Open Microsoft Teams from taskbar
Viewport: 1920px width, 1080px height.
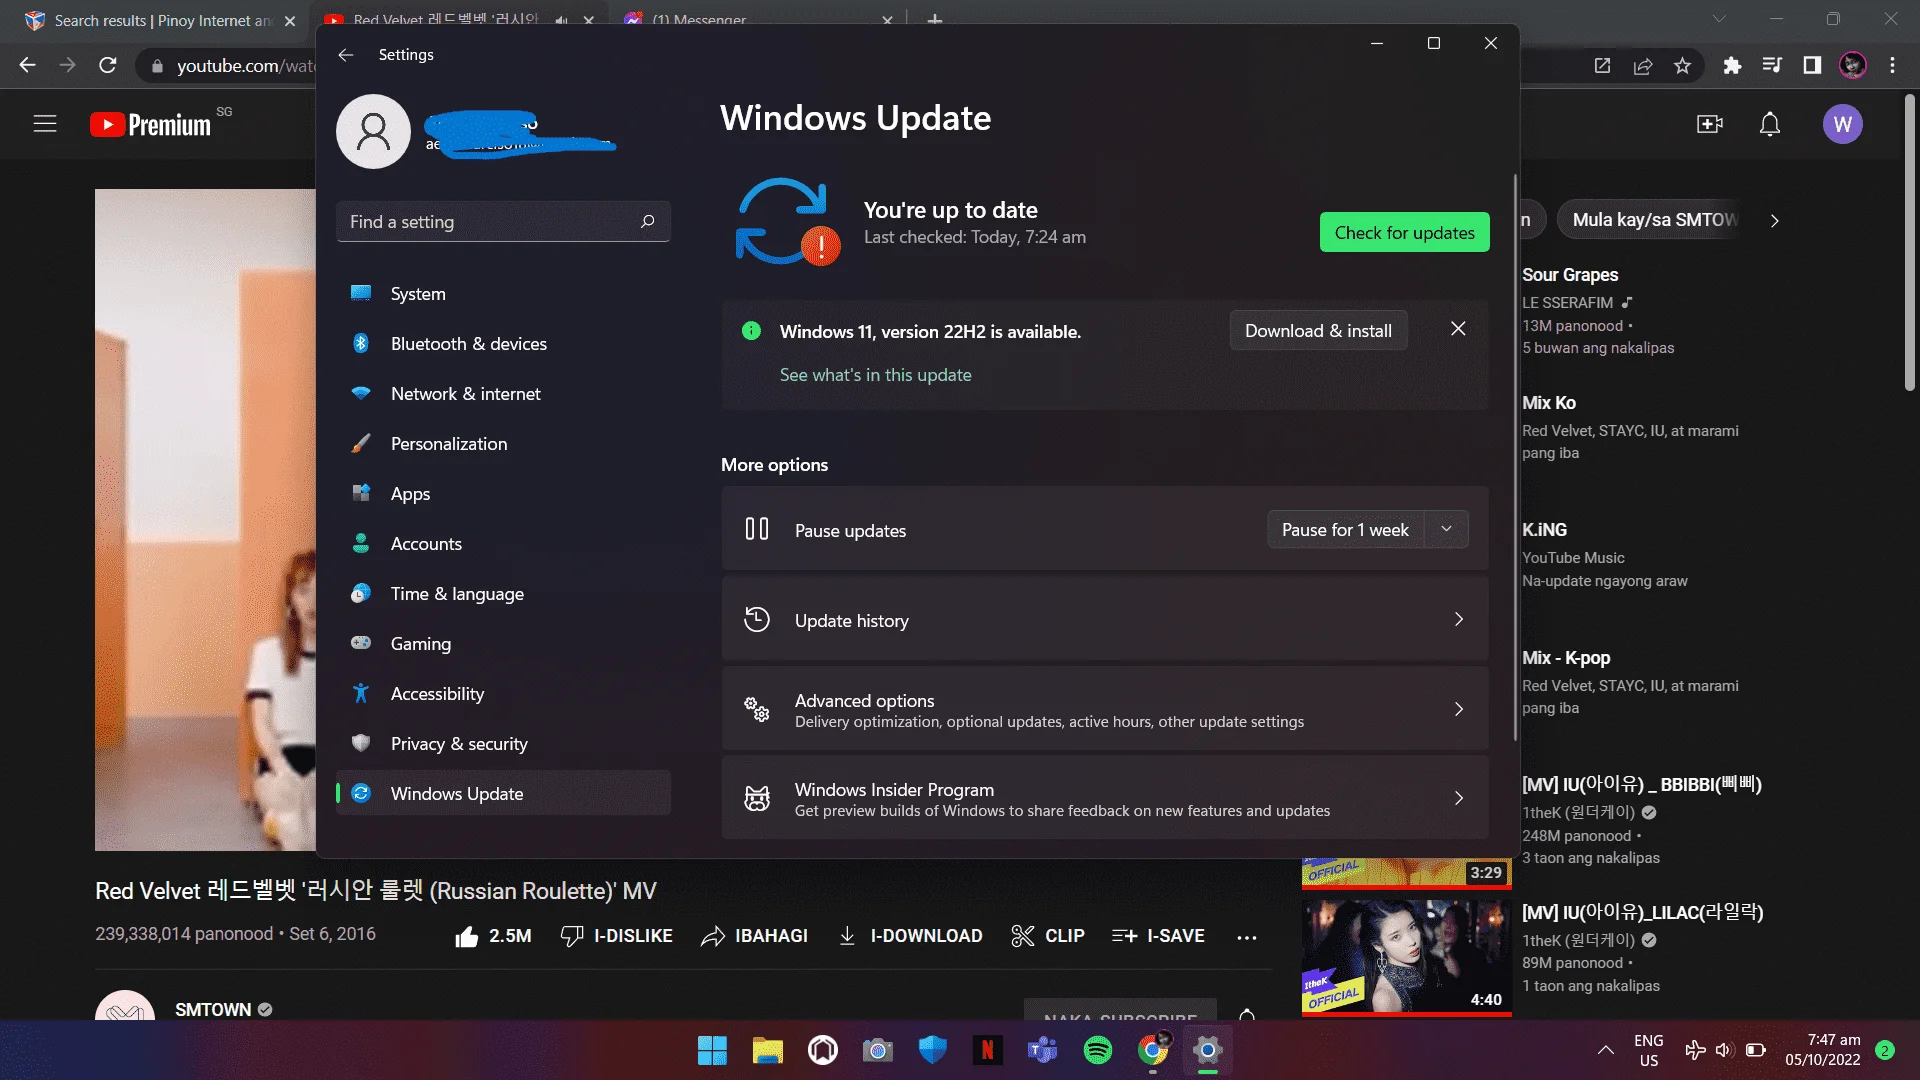(1042, 1050)
